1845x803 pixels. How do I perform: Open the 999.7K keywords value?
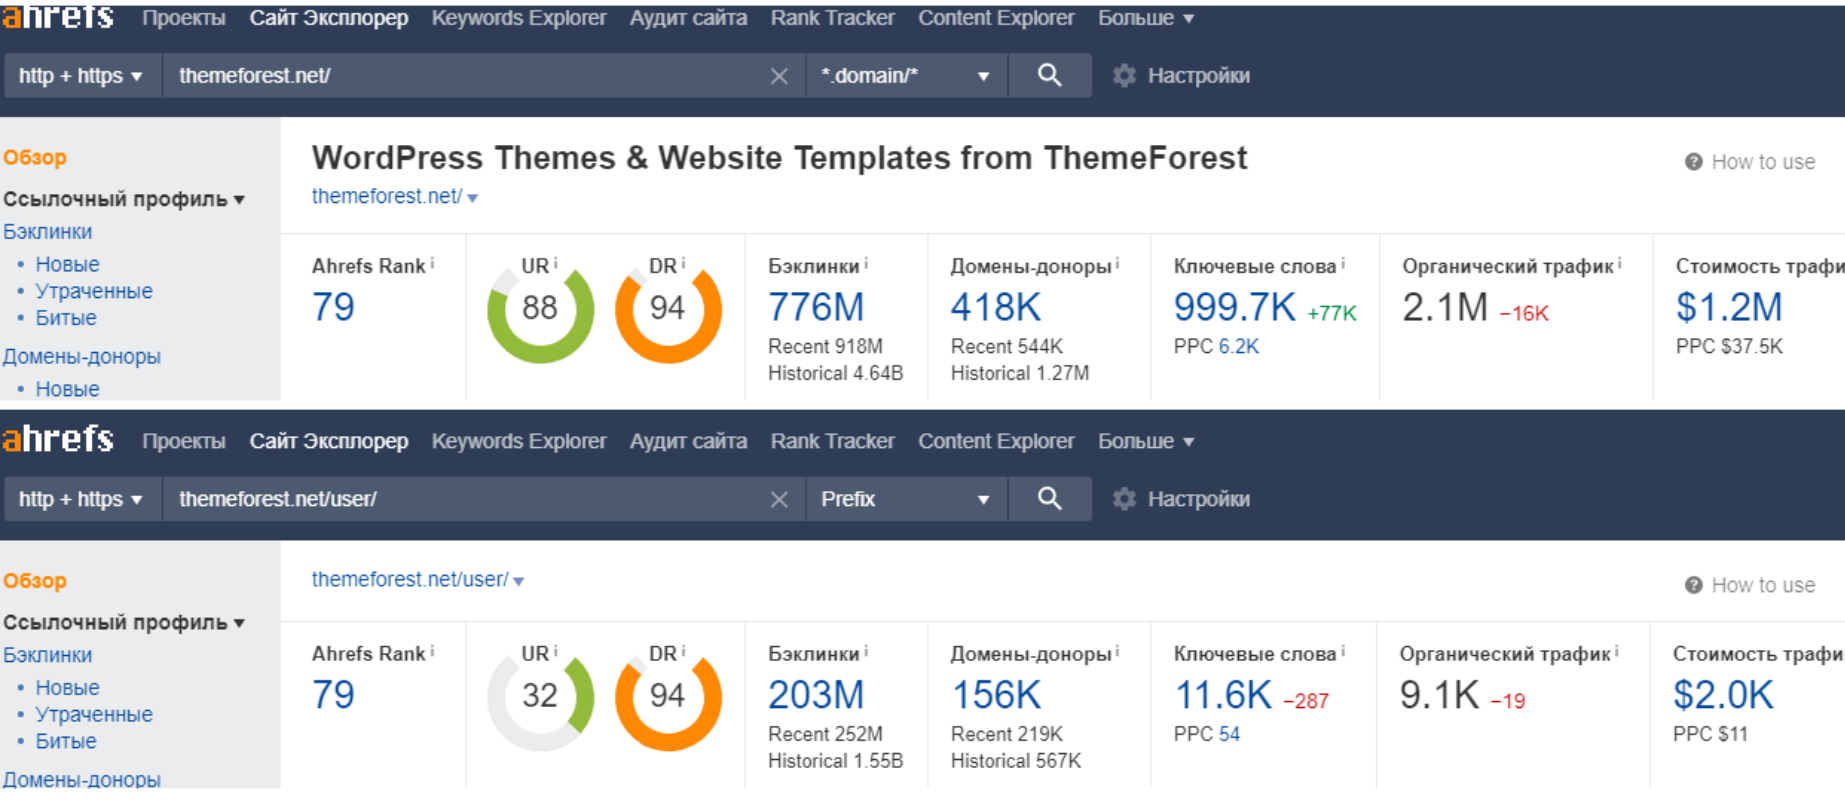tap(1235, 307)
